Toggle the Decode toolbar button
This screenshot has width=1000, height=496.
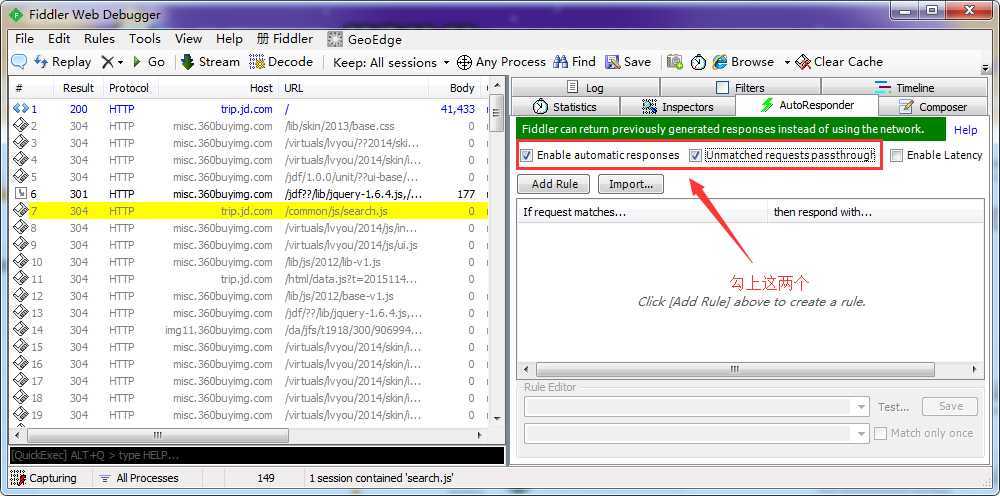[281, 62]
